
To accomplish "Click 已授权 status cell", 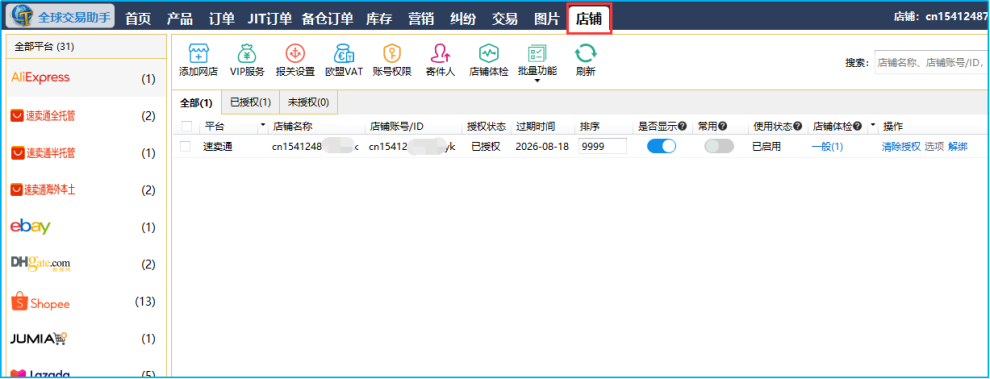I will coord(486,147).
